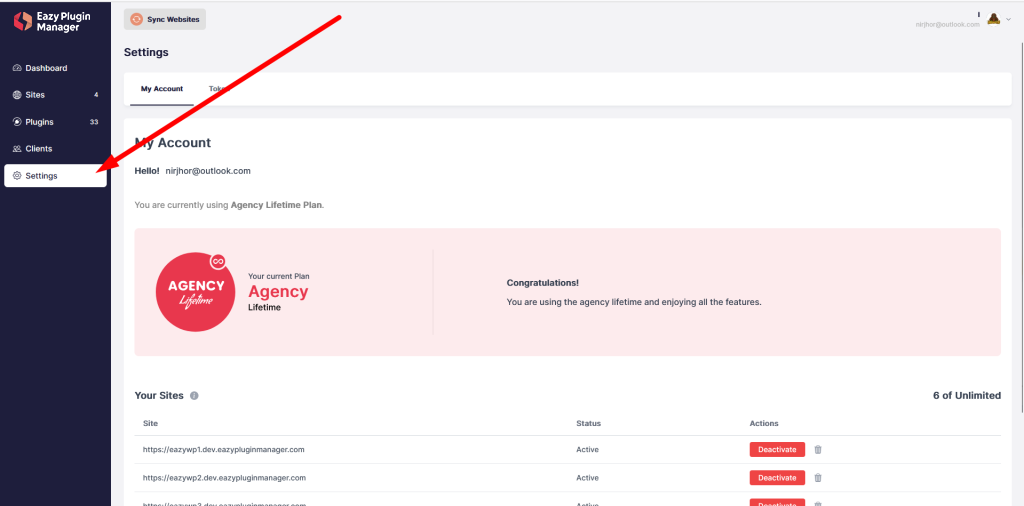Image resolution: width=1024 pixels, height=506 pixels.
Task: Click the 'Agency Lifetime Plan' text
Action: coord(276,205)
